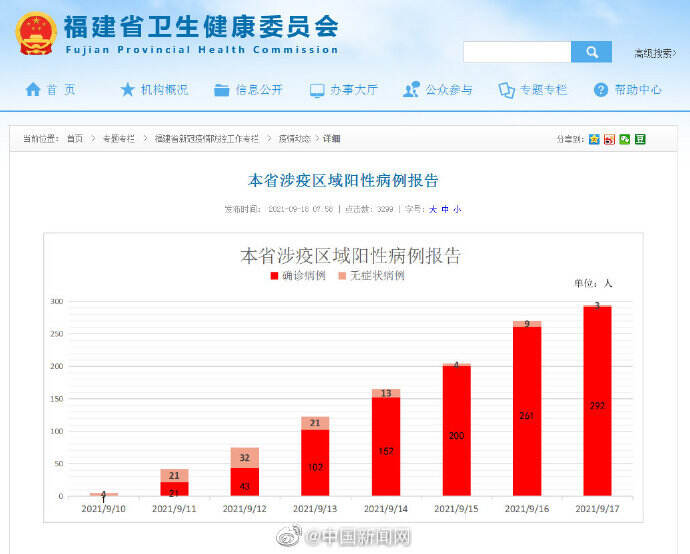Click the 2021/9/17 axis label
The image size is (690, 554).
coord(597,509)
